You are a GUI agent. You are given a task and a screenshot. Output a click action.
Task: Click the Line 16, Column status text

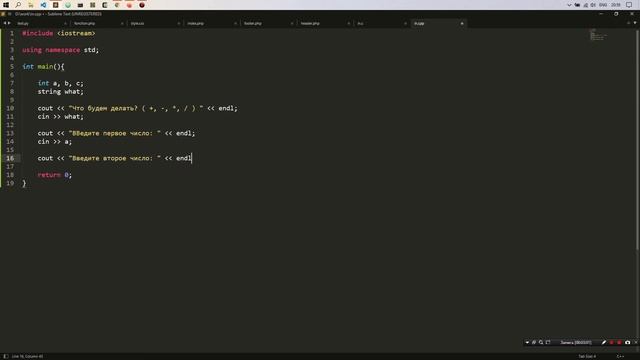click(x=27, y=356)
